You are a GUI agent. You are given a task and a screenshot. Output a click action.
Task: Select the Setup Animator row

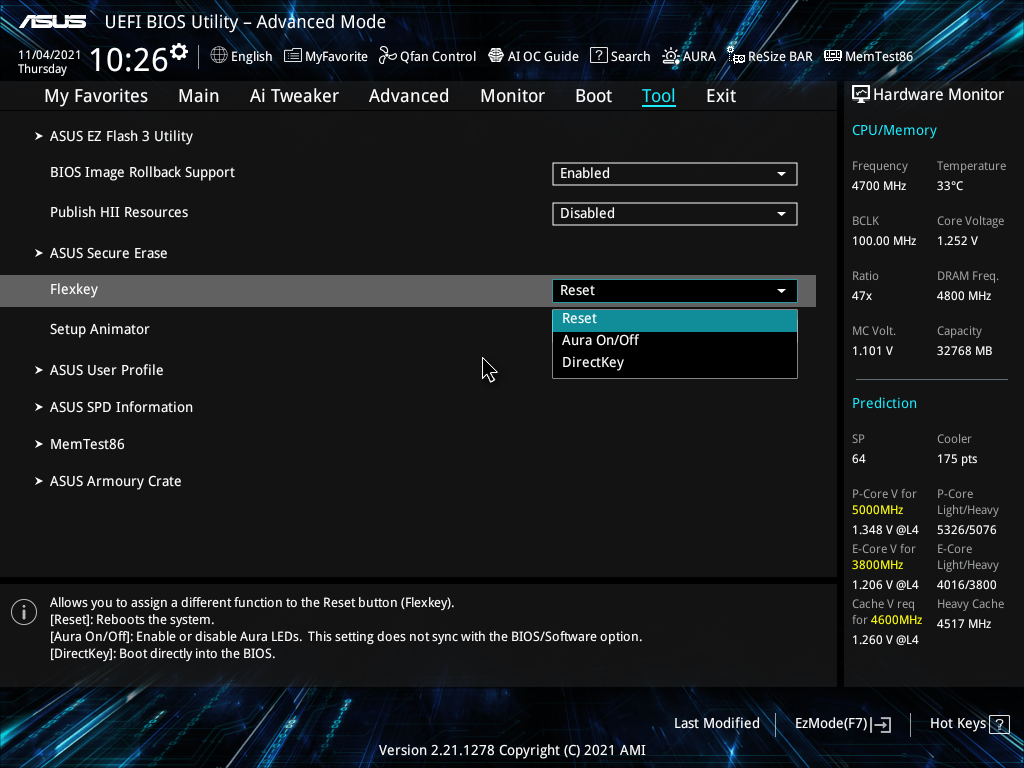tap(99, 329)
